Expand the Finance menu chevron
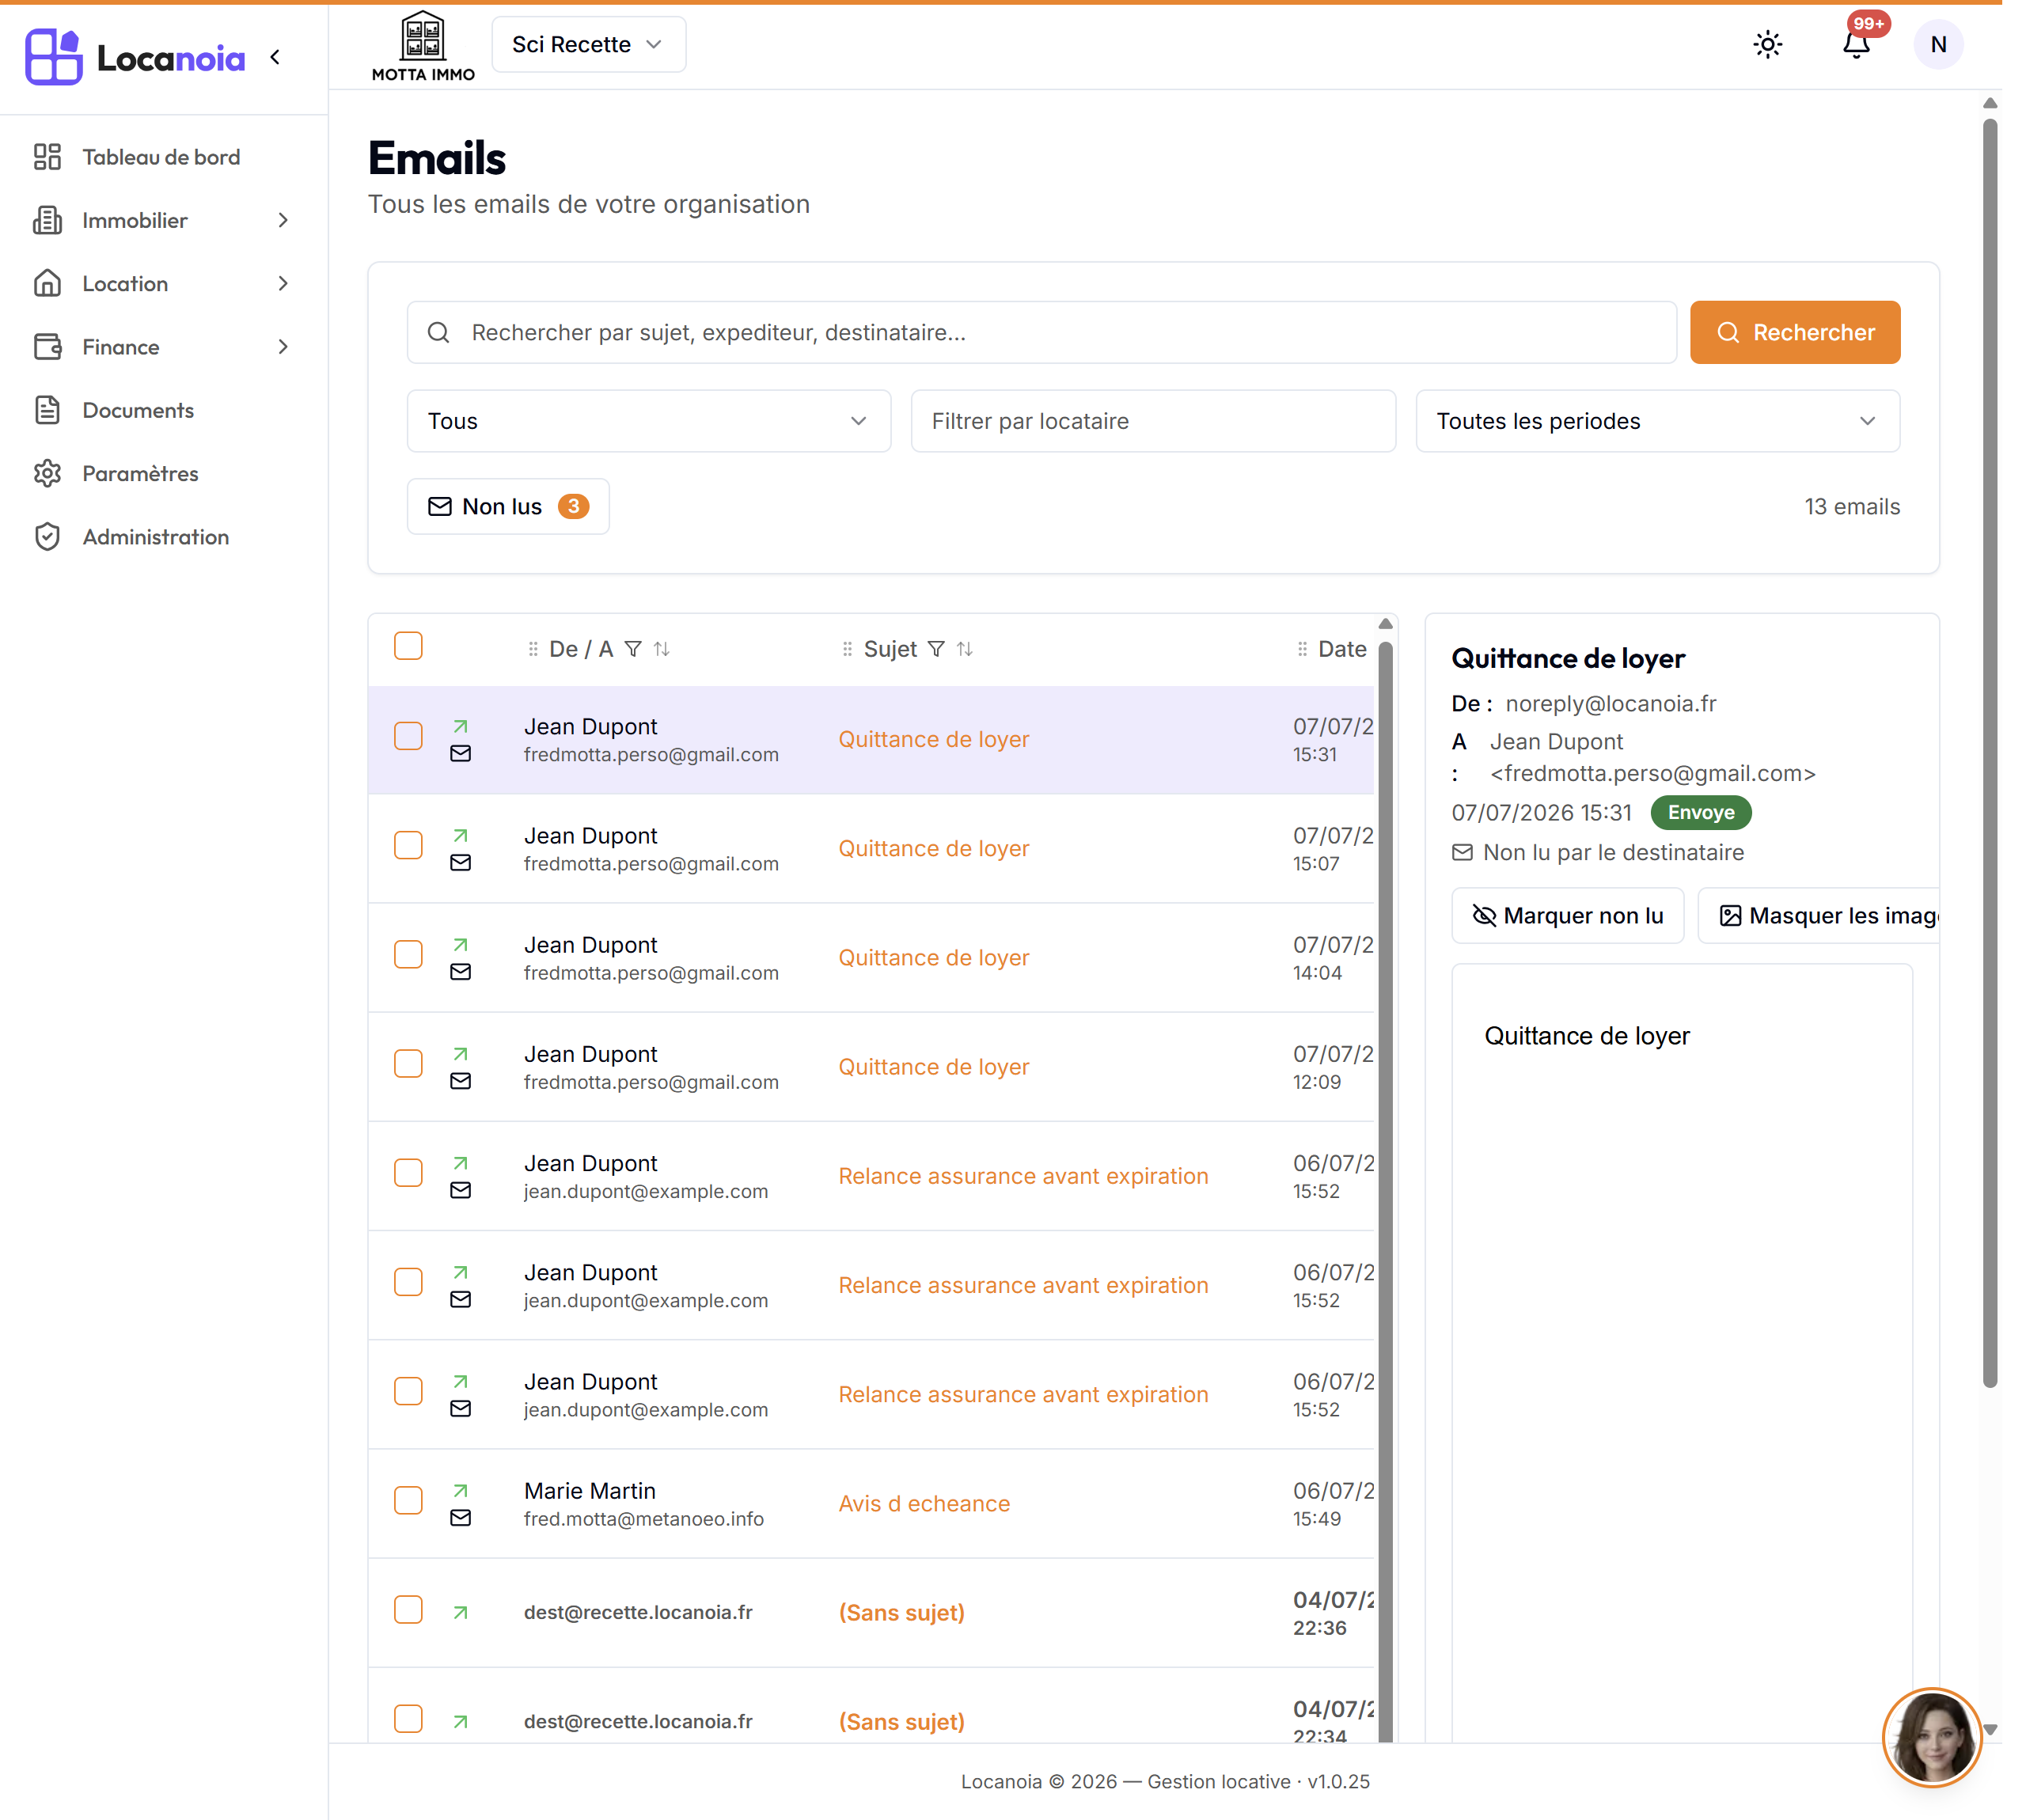 [x=283, y=347]
